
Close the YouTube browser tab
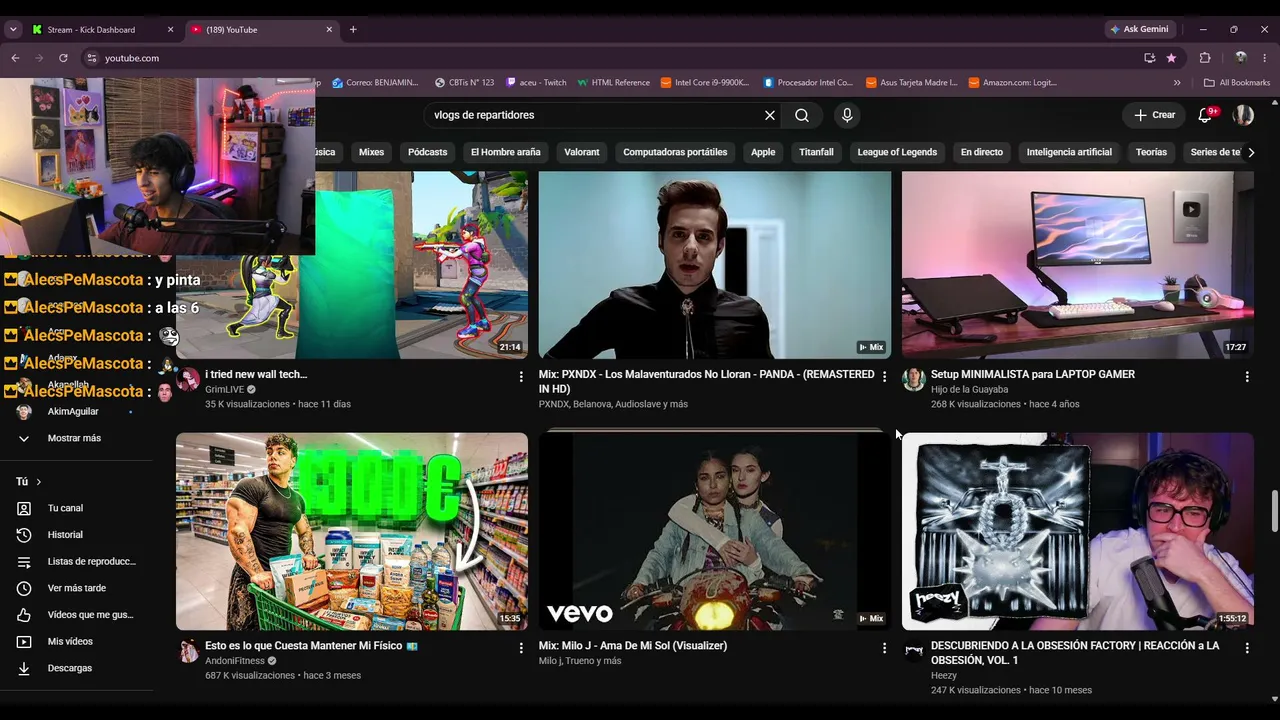[329, 30]
